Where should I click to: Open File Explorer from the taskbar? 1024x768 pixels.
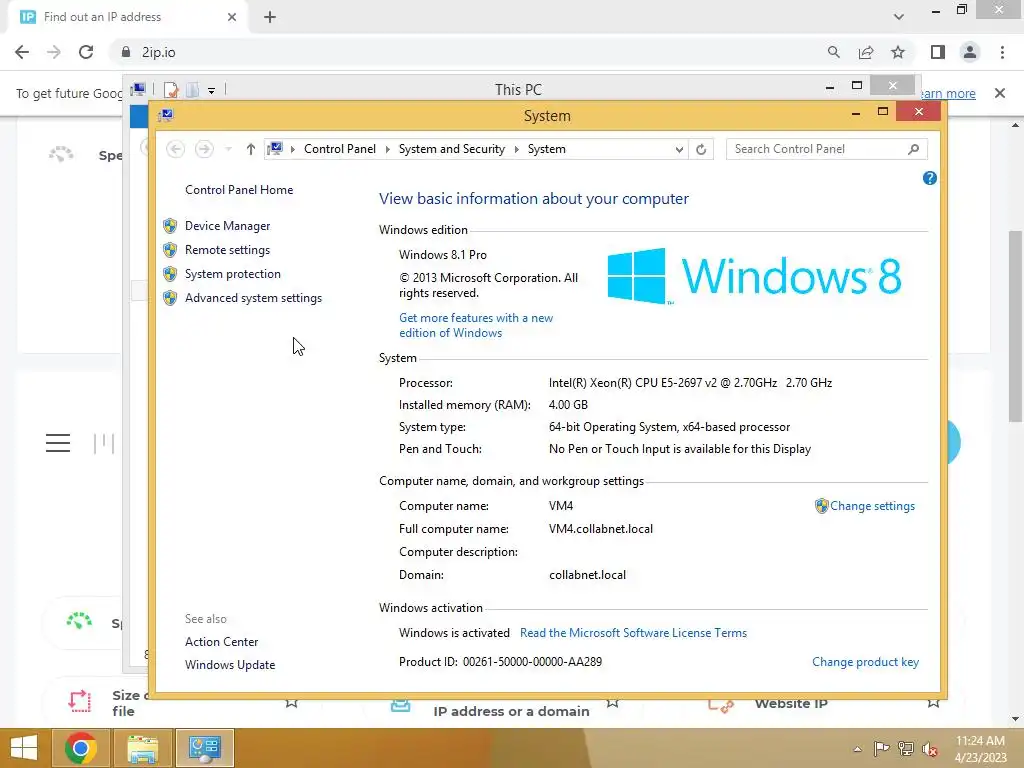tap(143, 748)
